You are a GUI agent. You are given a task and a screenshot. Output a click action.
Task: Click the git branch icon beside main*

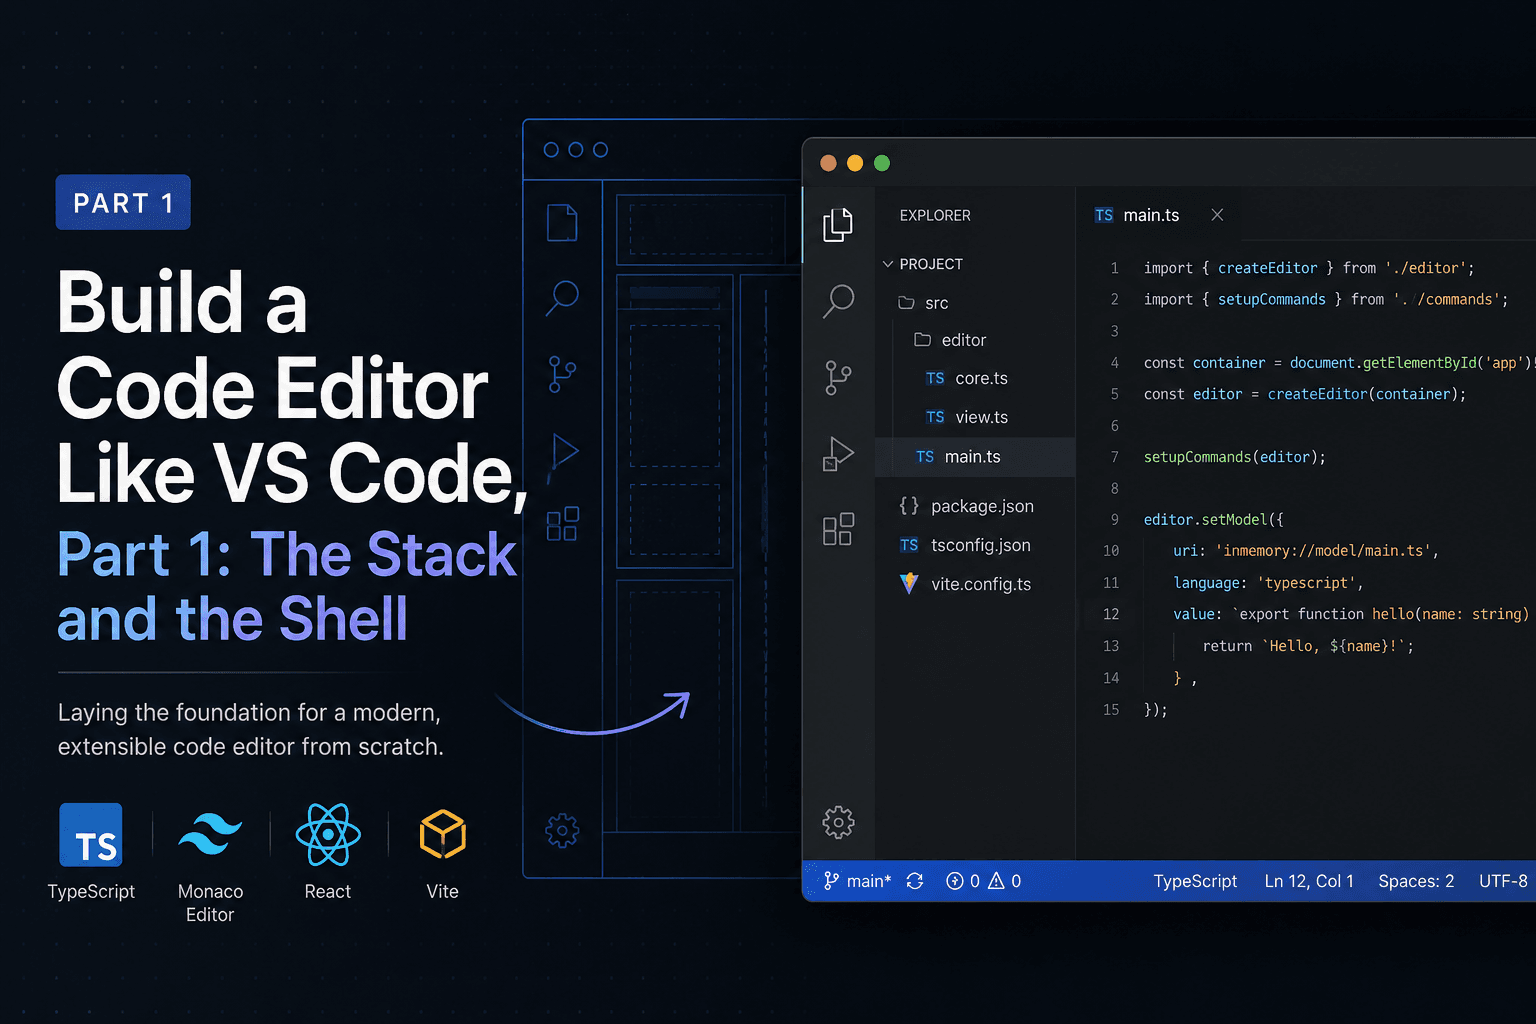pyautogui.click(x=831, y=881)
